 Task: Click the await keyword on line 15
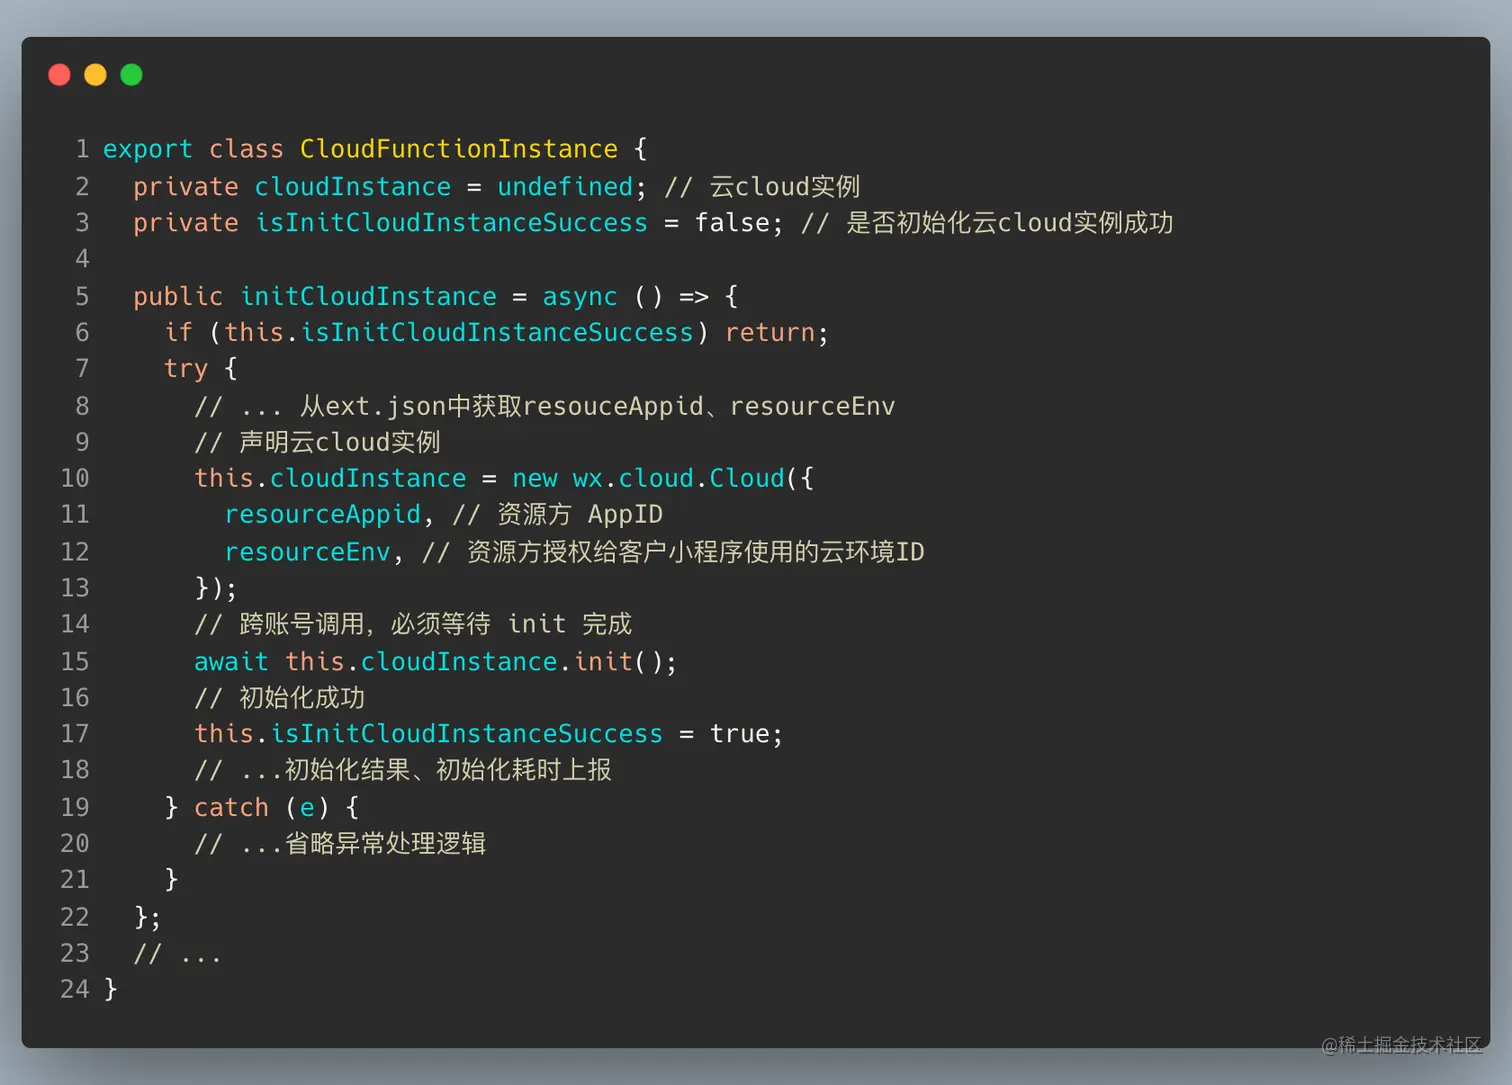231,661
